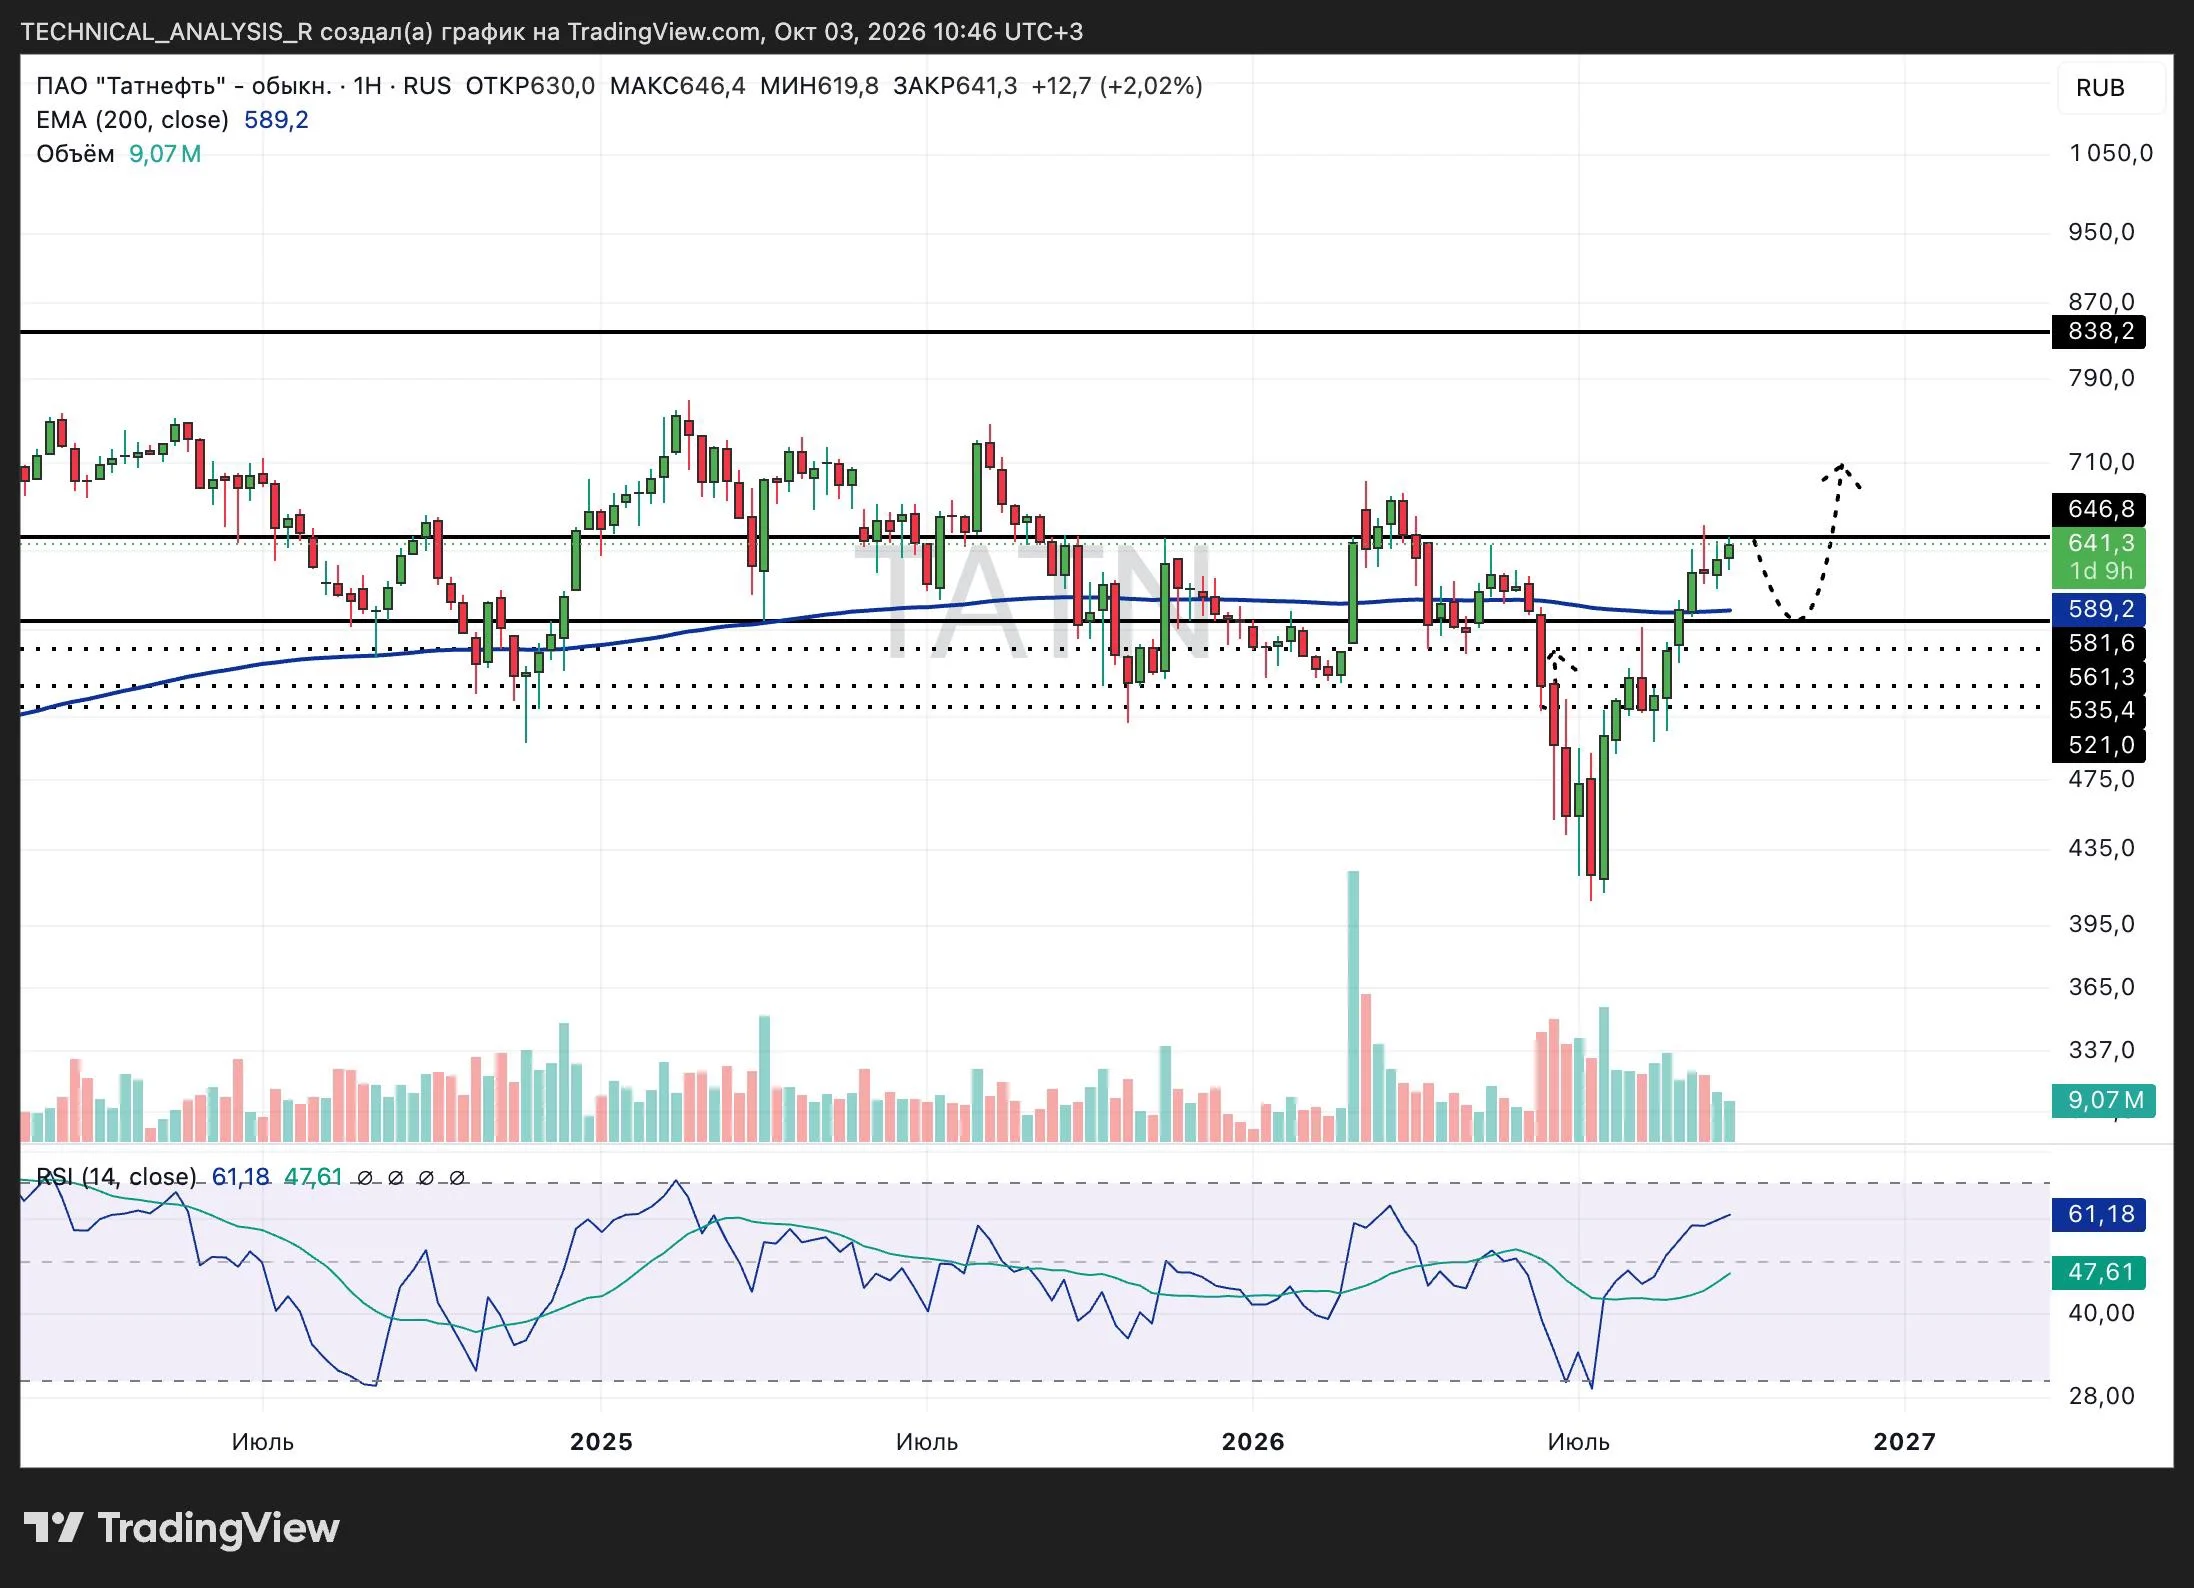This screenshot has height=1588, width=2194.
Task: Click the ЗАКР641,3 close value in header
Action: click(x=955, y=86)
